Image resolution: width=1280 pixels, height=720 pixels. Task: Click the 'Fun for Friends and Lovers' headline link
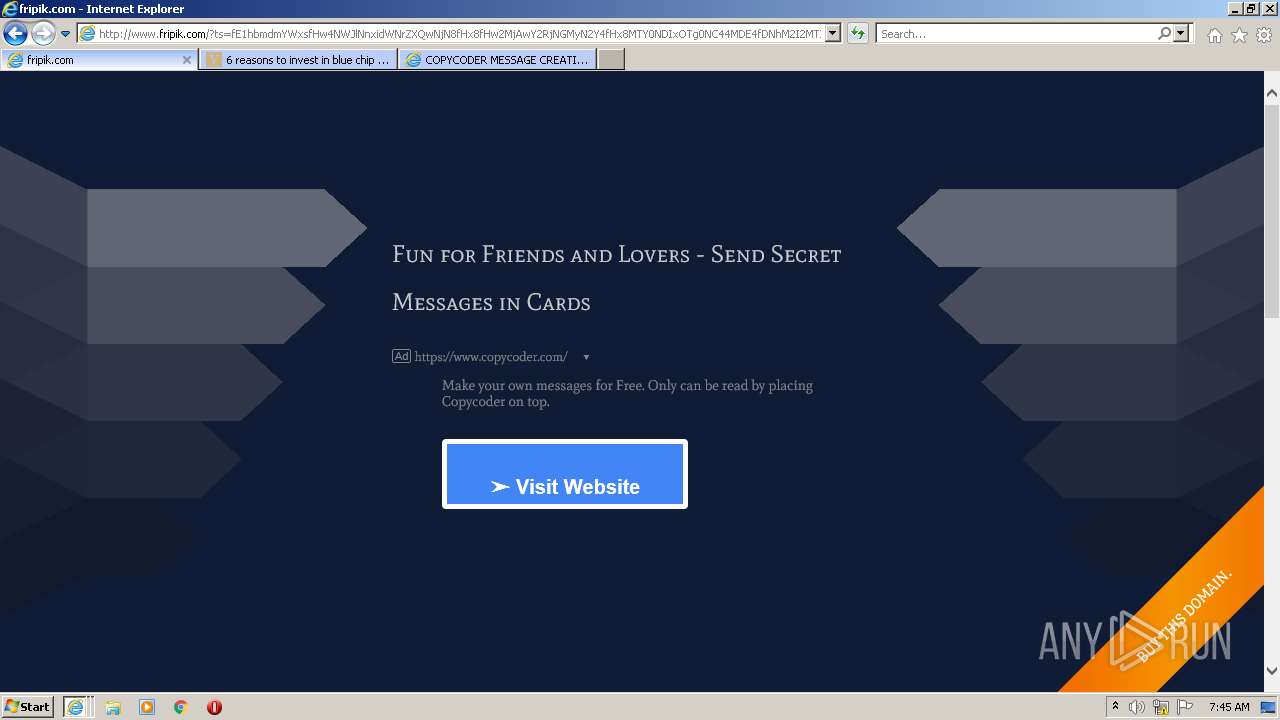(616, 278)
